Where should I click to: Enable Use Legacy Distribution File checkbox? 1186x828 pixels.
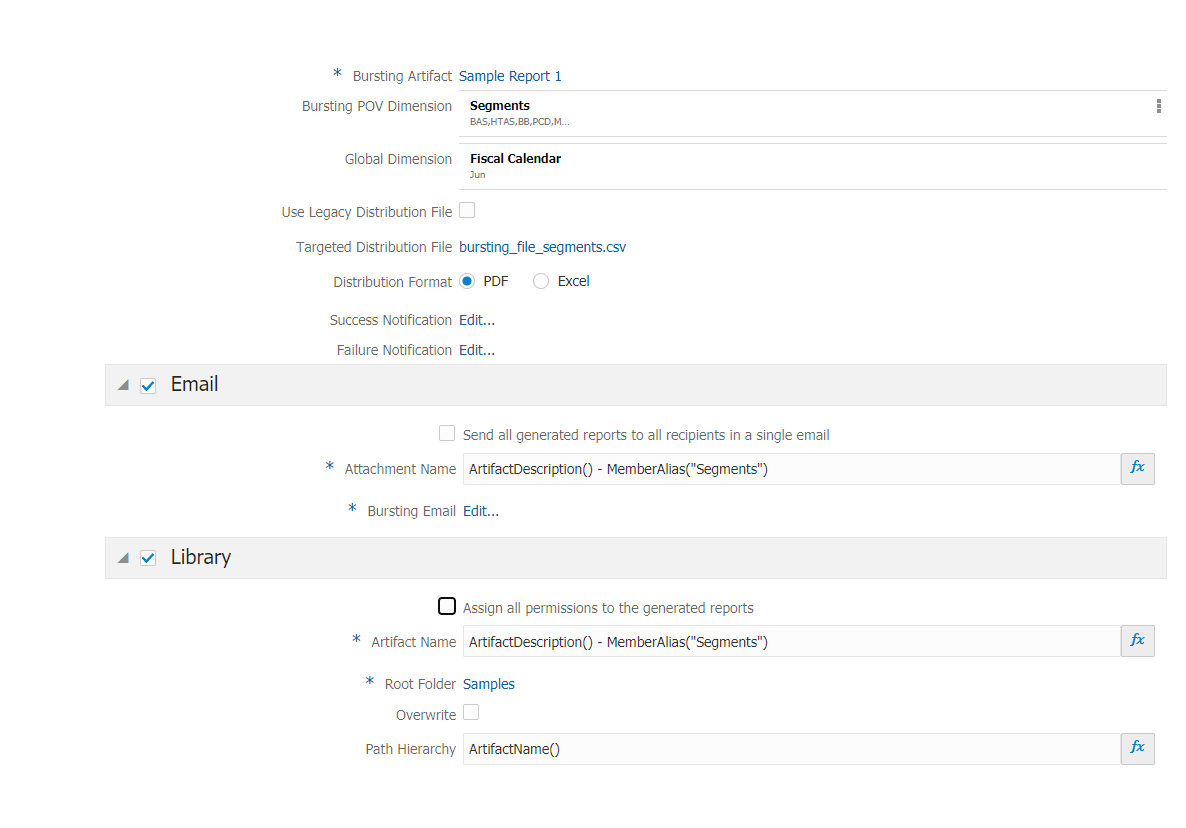[x=467, y=210]
